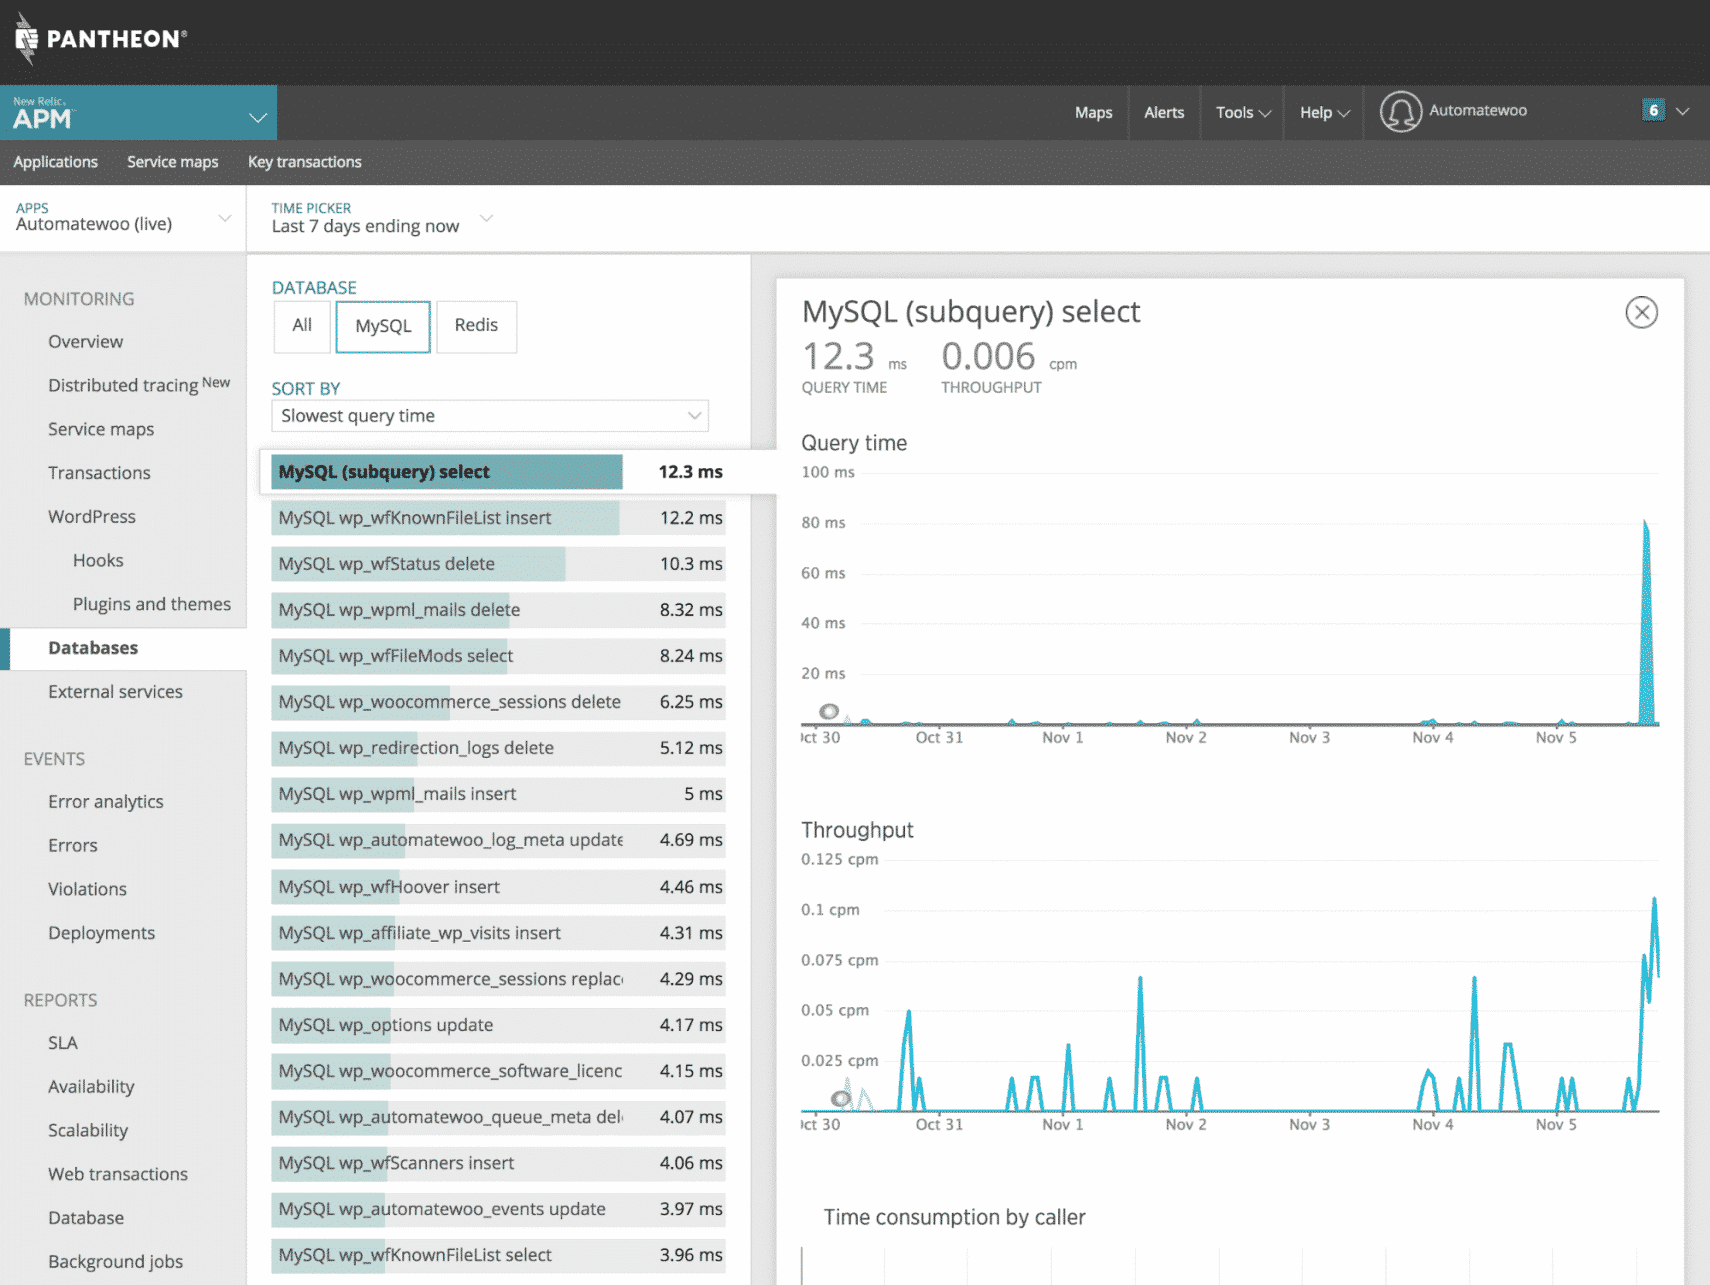Viewport: 1710px width, 1285px height.
Task: Open the Slowest query time sort dropdown
Action: click(x=489, y=416)
